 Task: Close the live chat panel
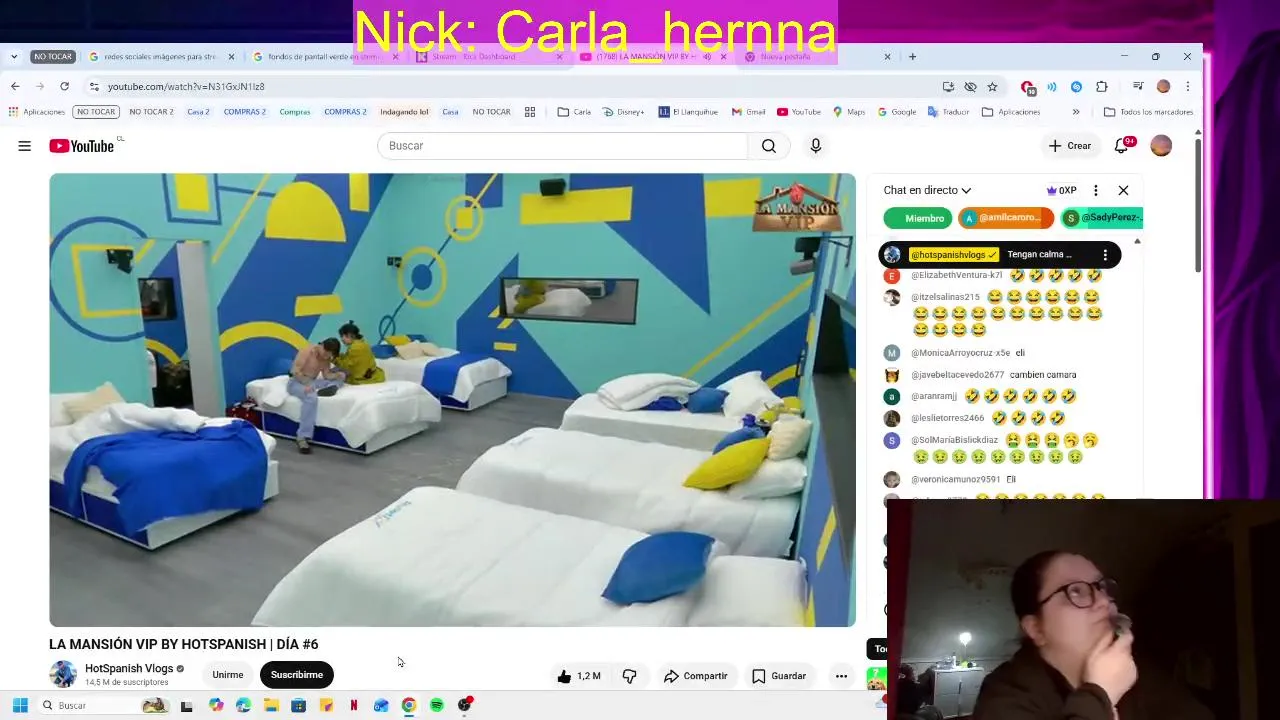(1123, 190)
